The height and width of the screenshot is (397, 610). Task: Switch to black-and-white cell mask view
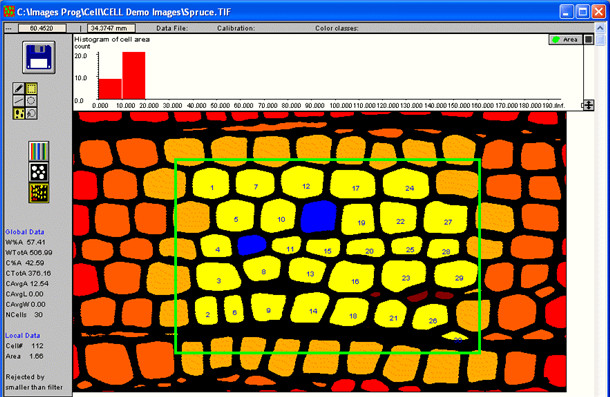(x=39, y=172)
